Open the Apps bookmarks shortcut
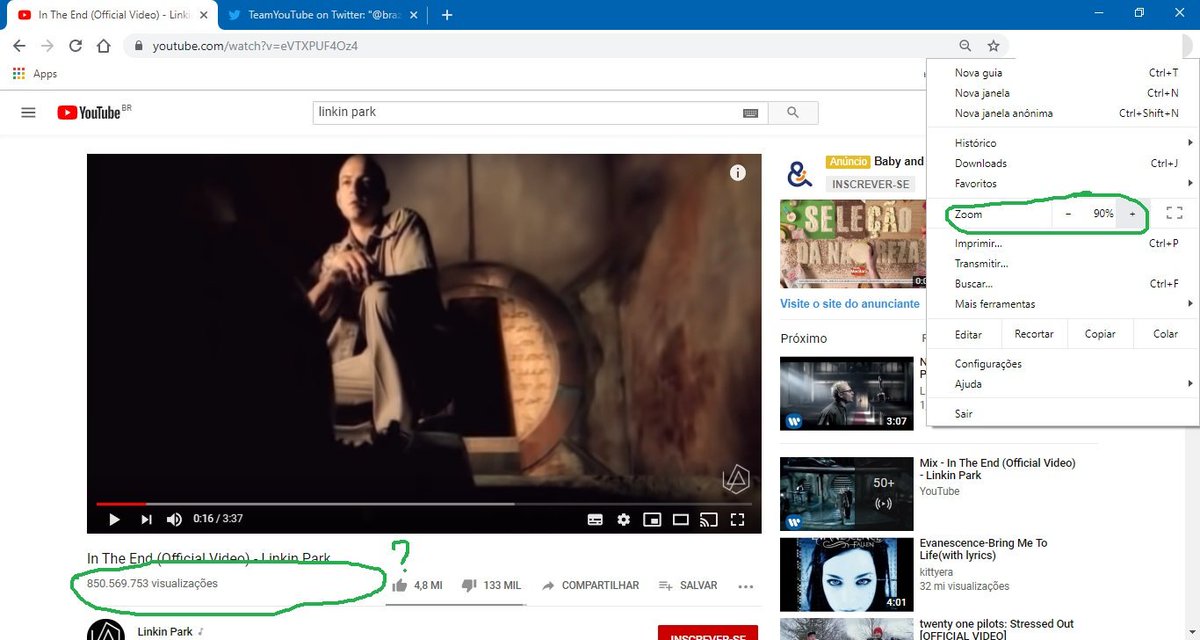 pyautogui.click(x=35, y=74)
